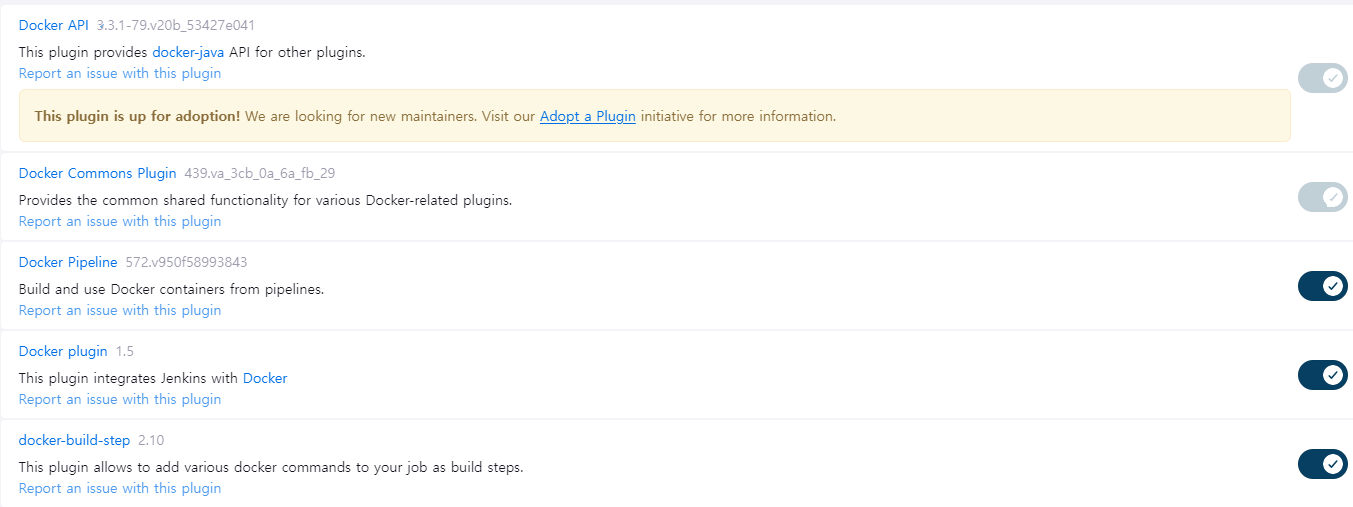Select Docker plugin version 1.5
1353x507 pixels.
124,351
